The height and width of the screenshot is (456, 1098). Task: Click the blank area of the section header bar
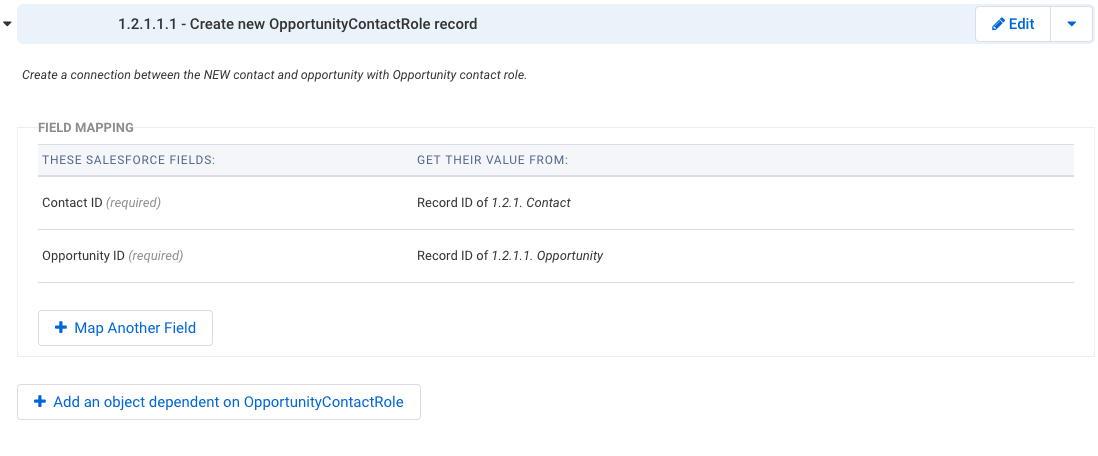[721, 25]
